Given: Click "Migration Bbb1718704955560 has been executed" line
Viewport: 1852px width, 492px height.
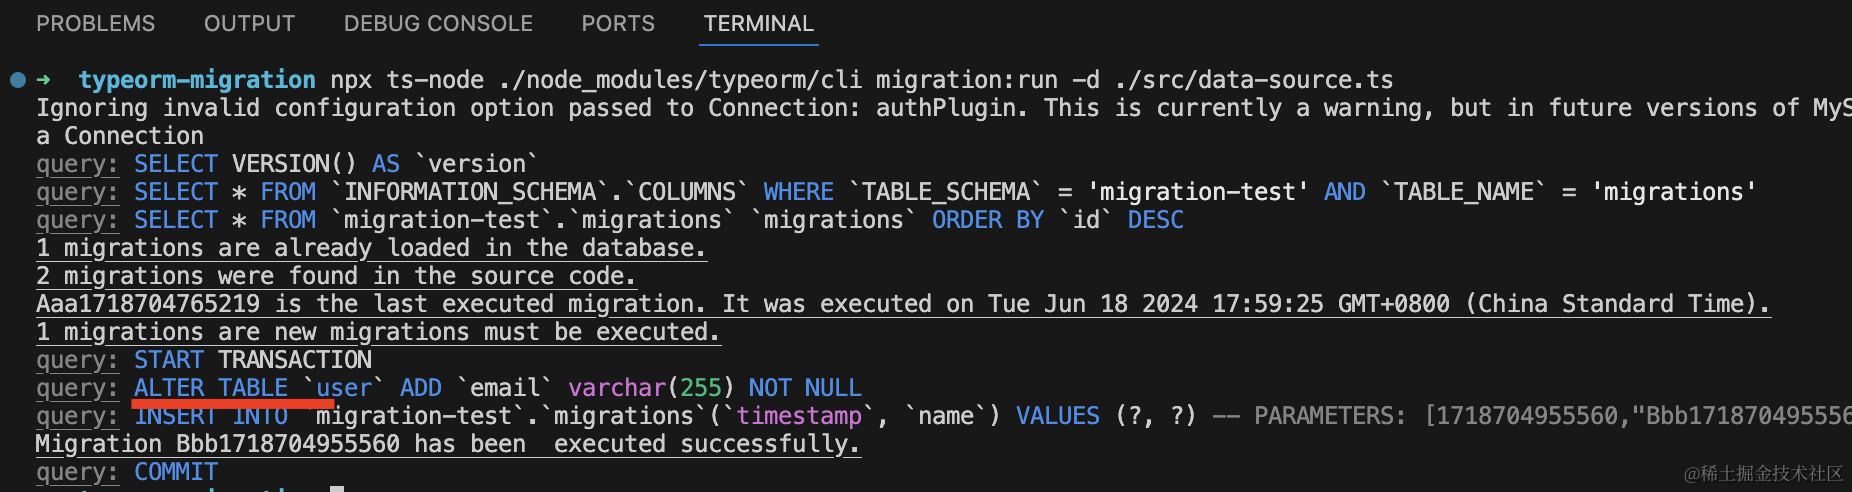Looking at the screenshot, I should [447, 444].
